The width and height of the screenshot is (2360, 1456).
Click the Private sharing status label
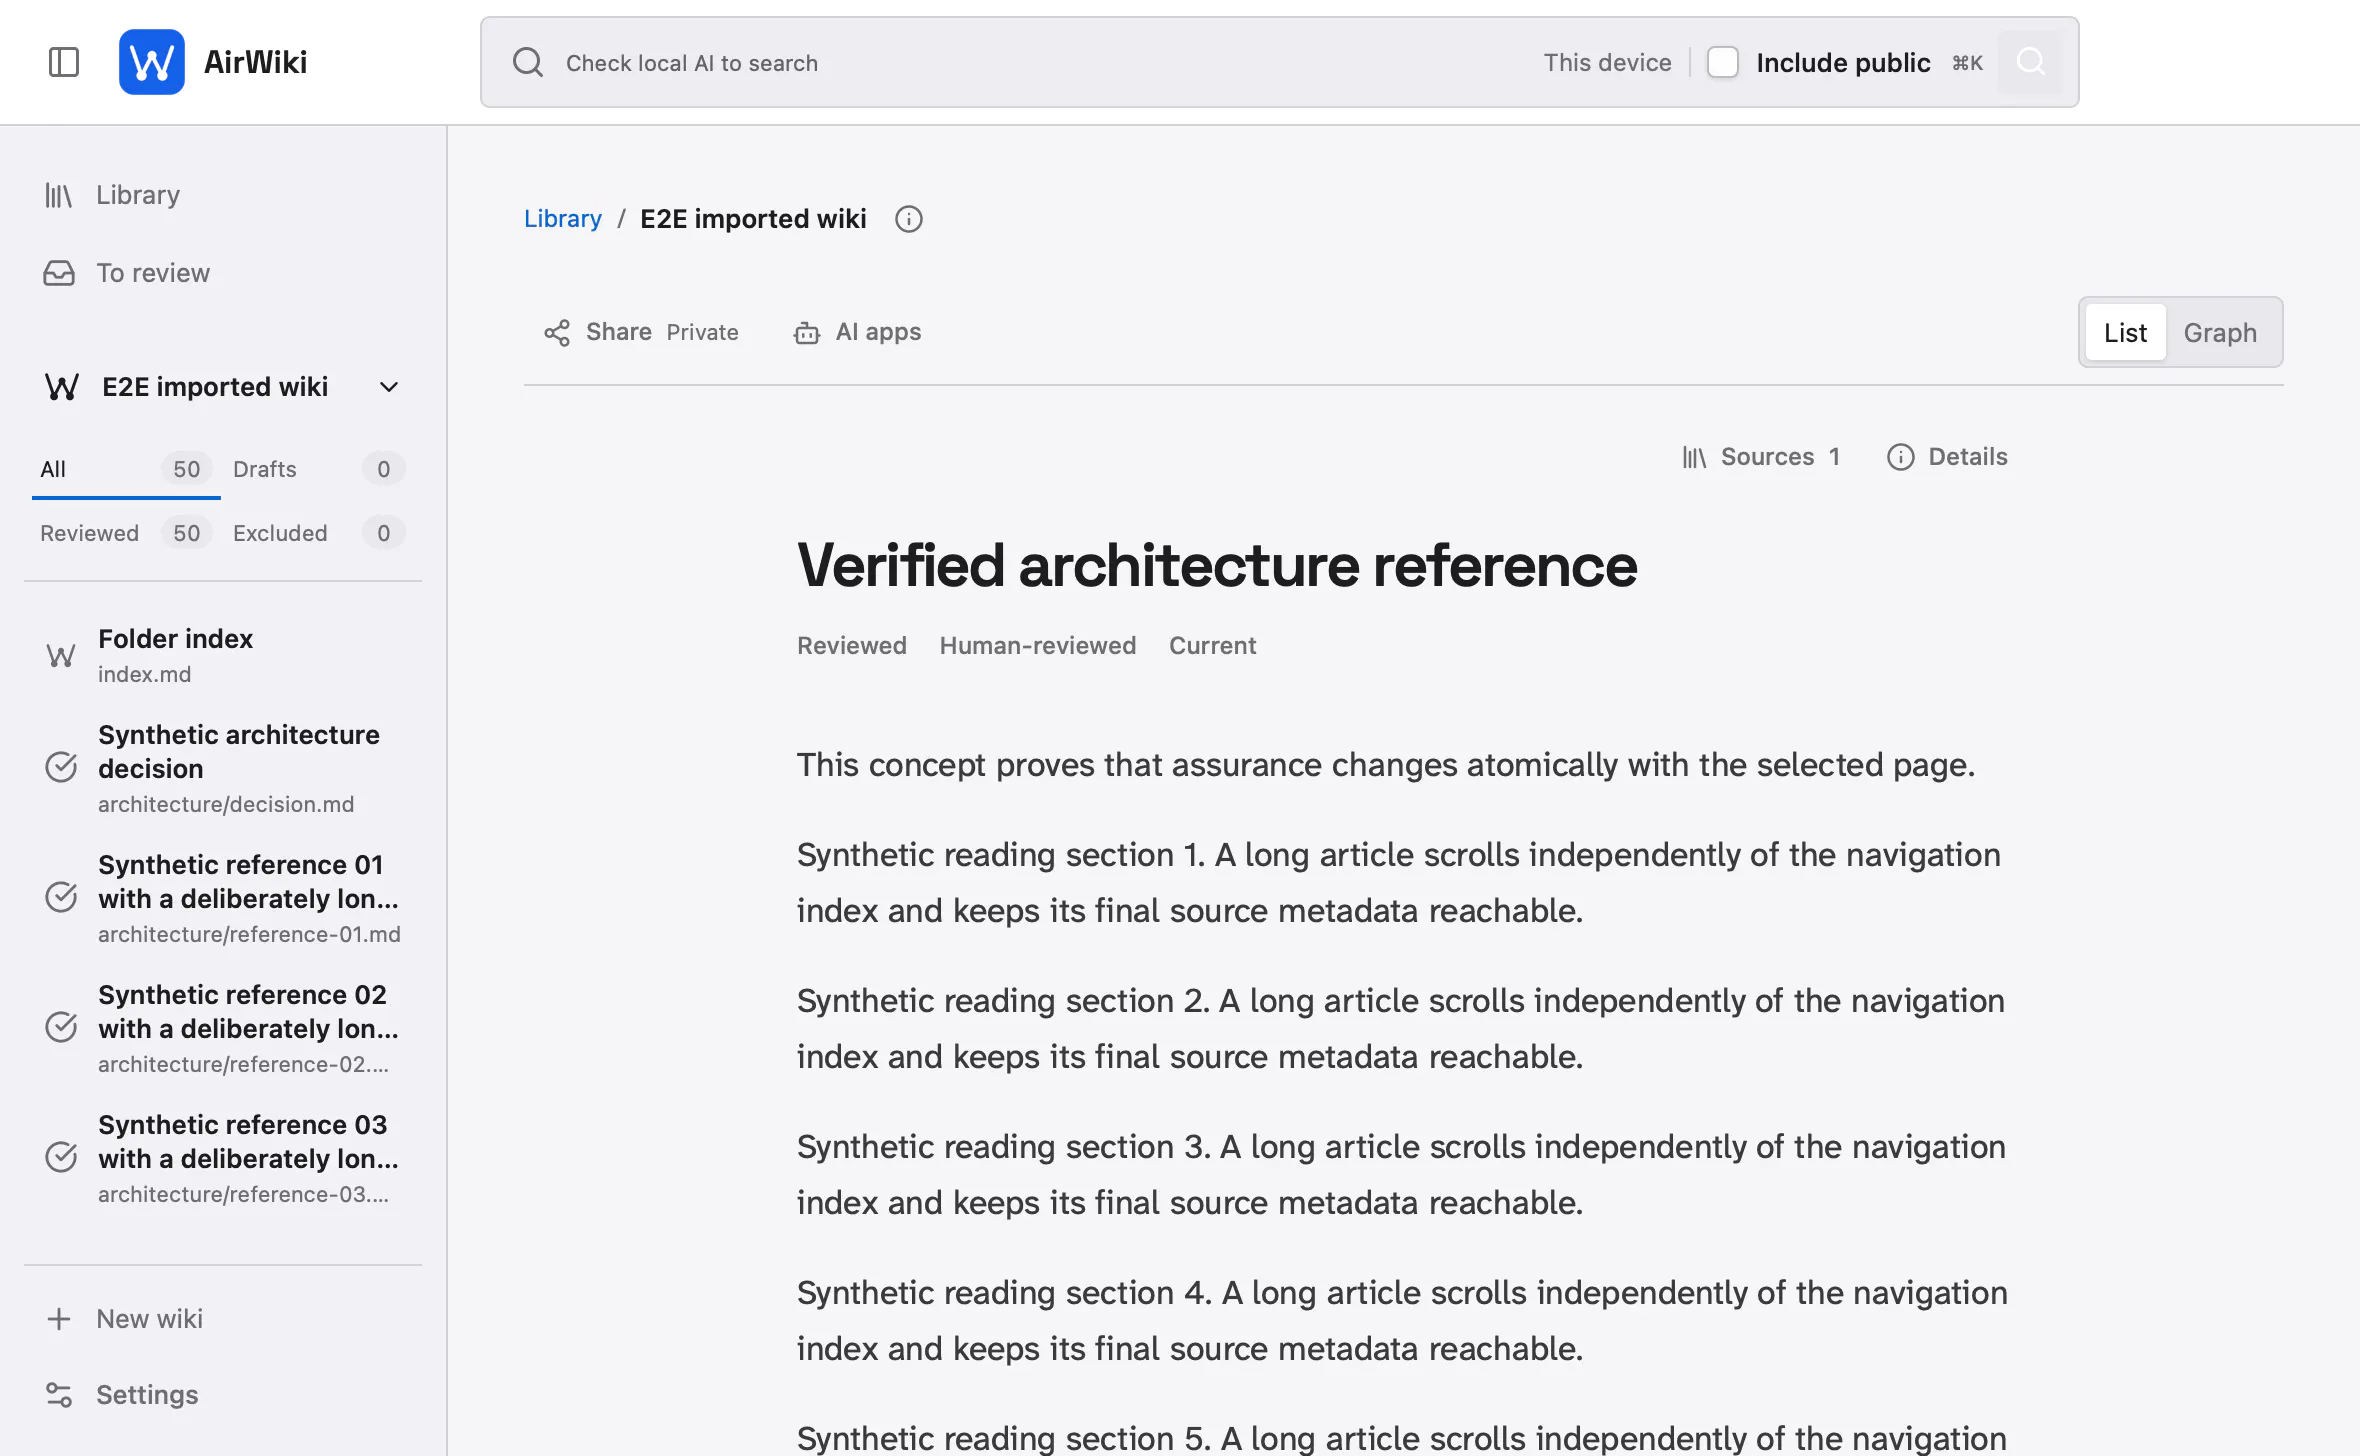pos(703,332)
